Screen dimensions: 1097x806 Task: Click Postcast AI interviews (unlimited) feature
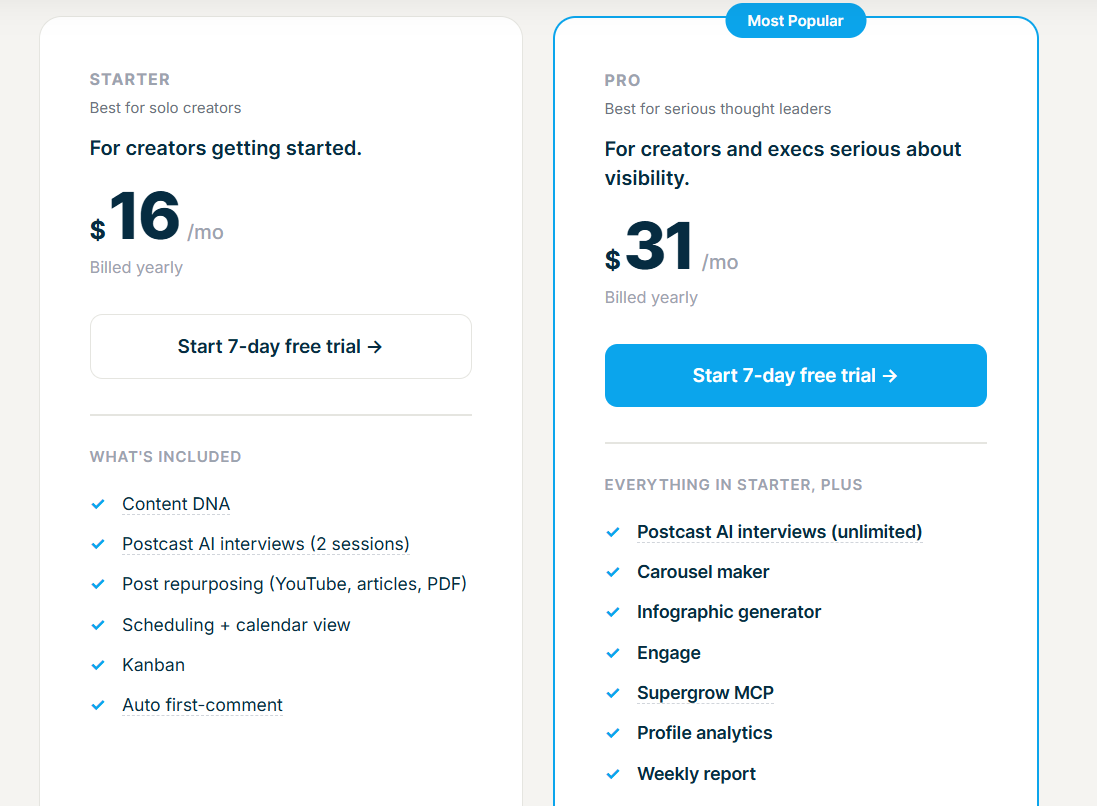(x=779, y=532)
